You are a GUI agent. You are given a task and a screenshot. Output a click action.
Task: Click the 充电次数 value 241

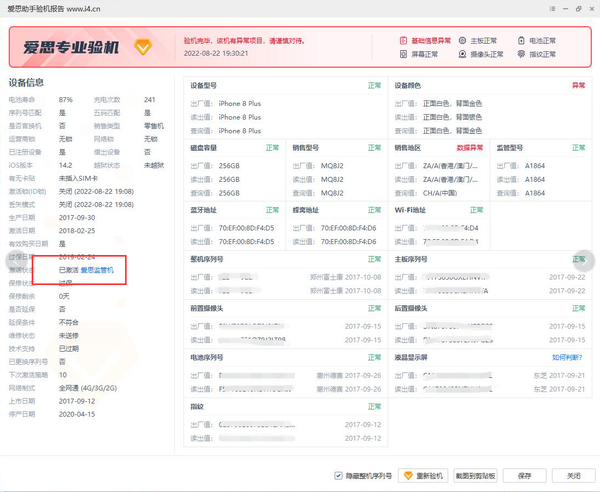[x=150, y=99]
